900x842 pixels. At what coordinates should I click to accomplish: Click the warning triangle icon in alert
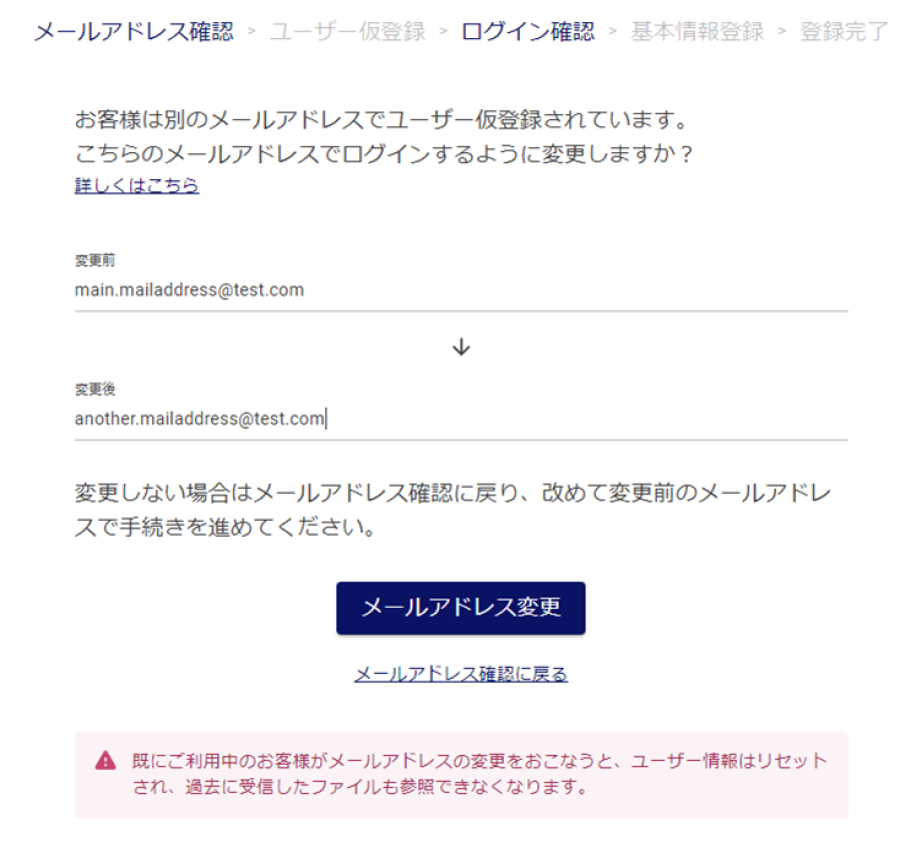coord(106,760)
